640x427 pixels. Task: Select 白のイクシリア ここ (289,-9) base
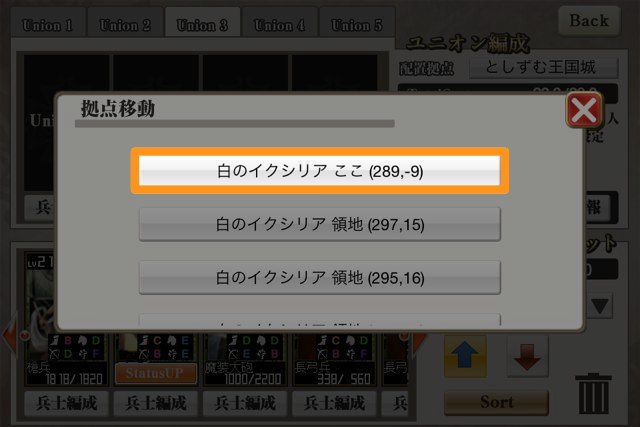coord(320,171)
